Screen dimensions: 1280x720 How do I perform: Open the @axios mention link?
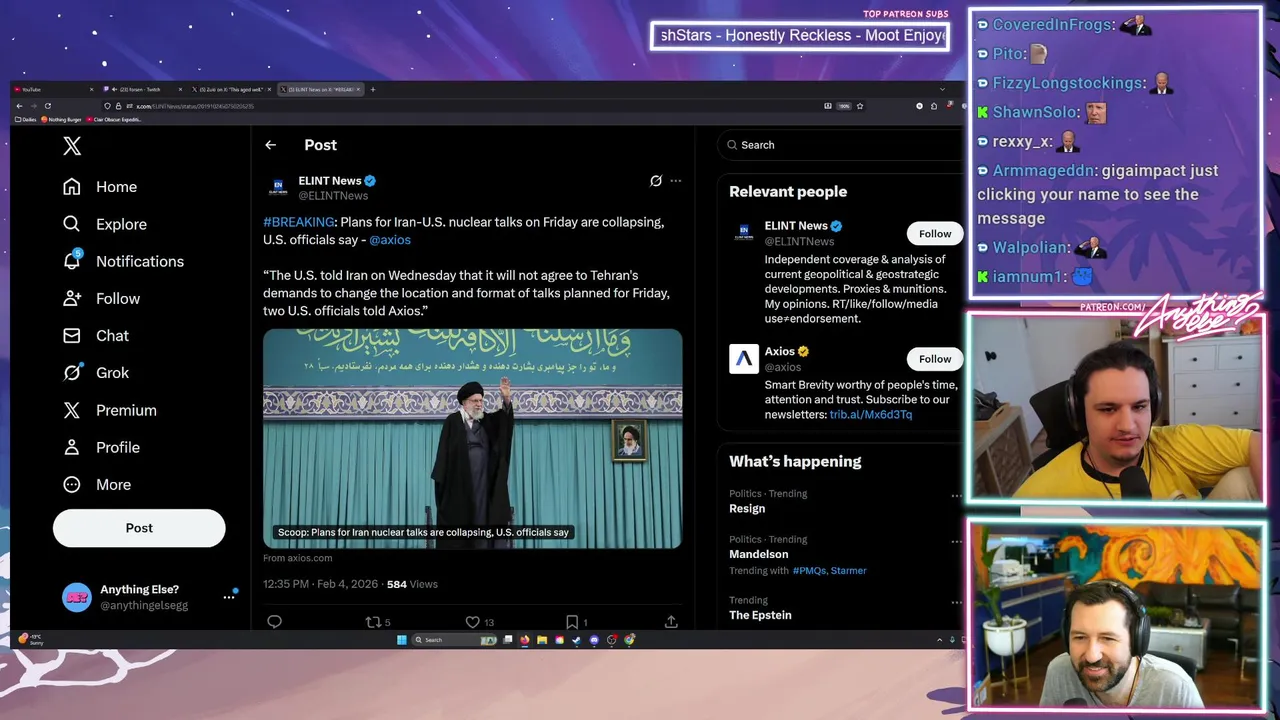tap(390, 240)
